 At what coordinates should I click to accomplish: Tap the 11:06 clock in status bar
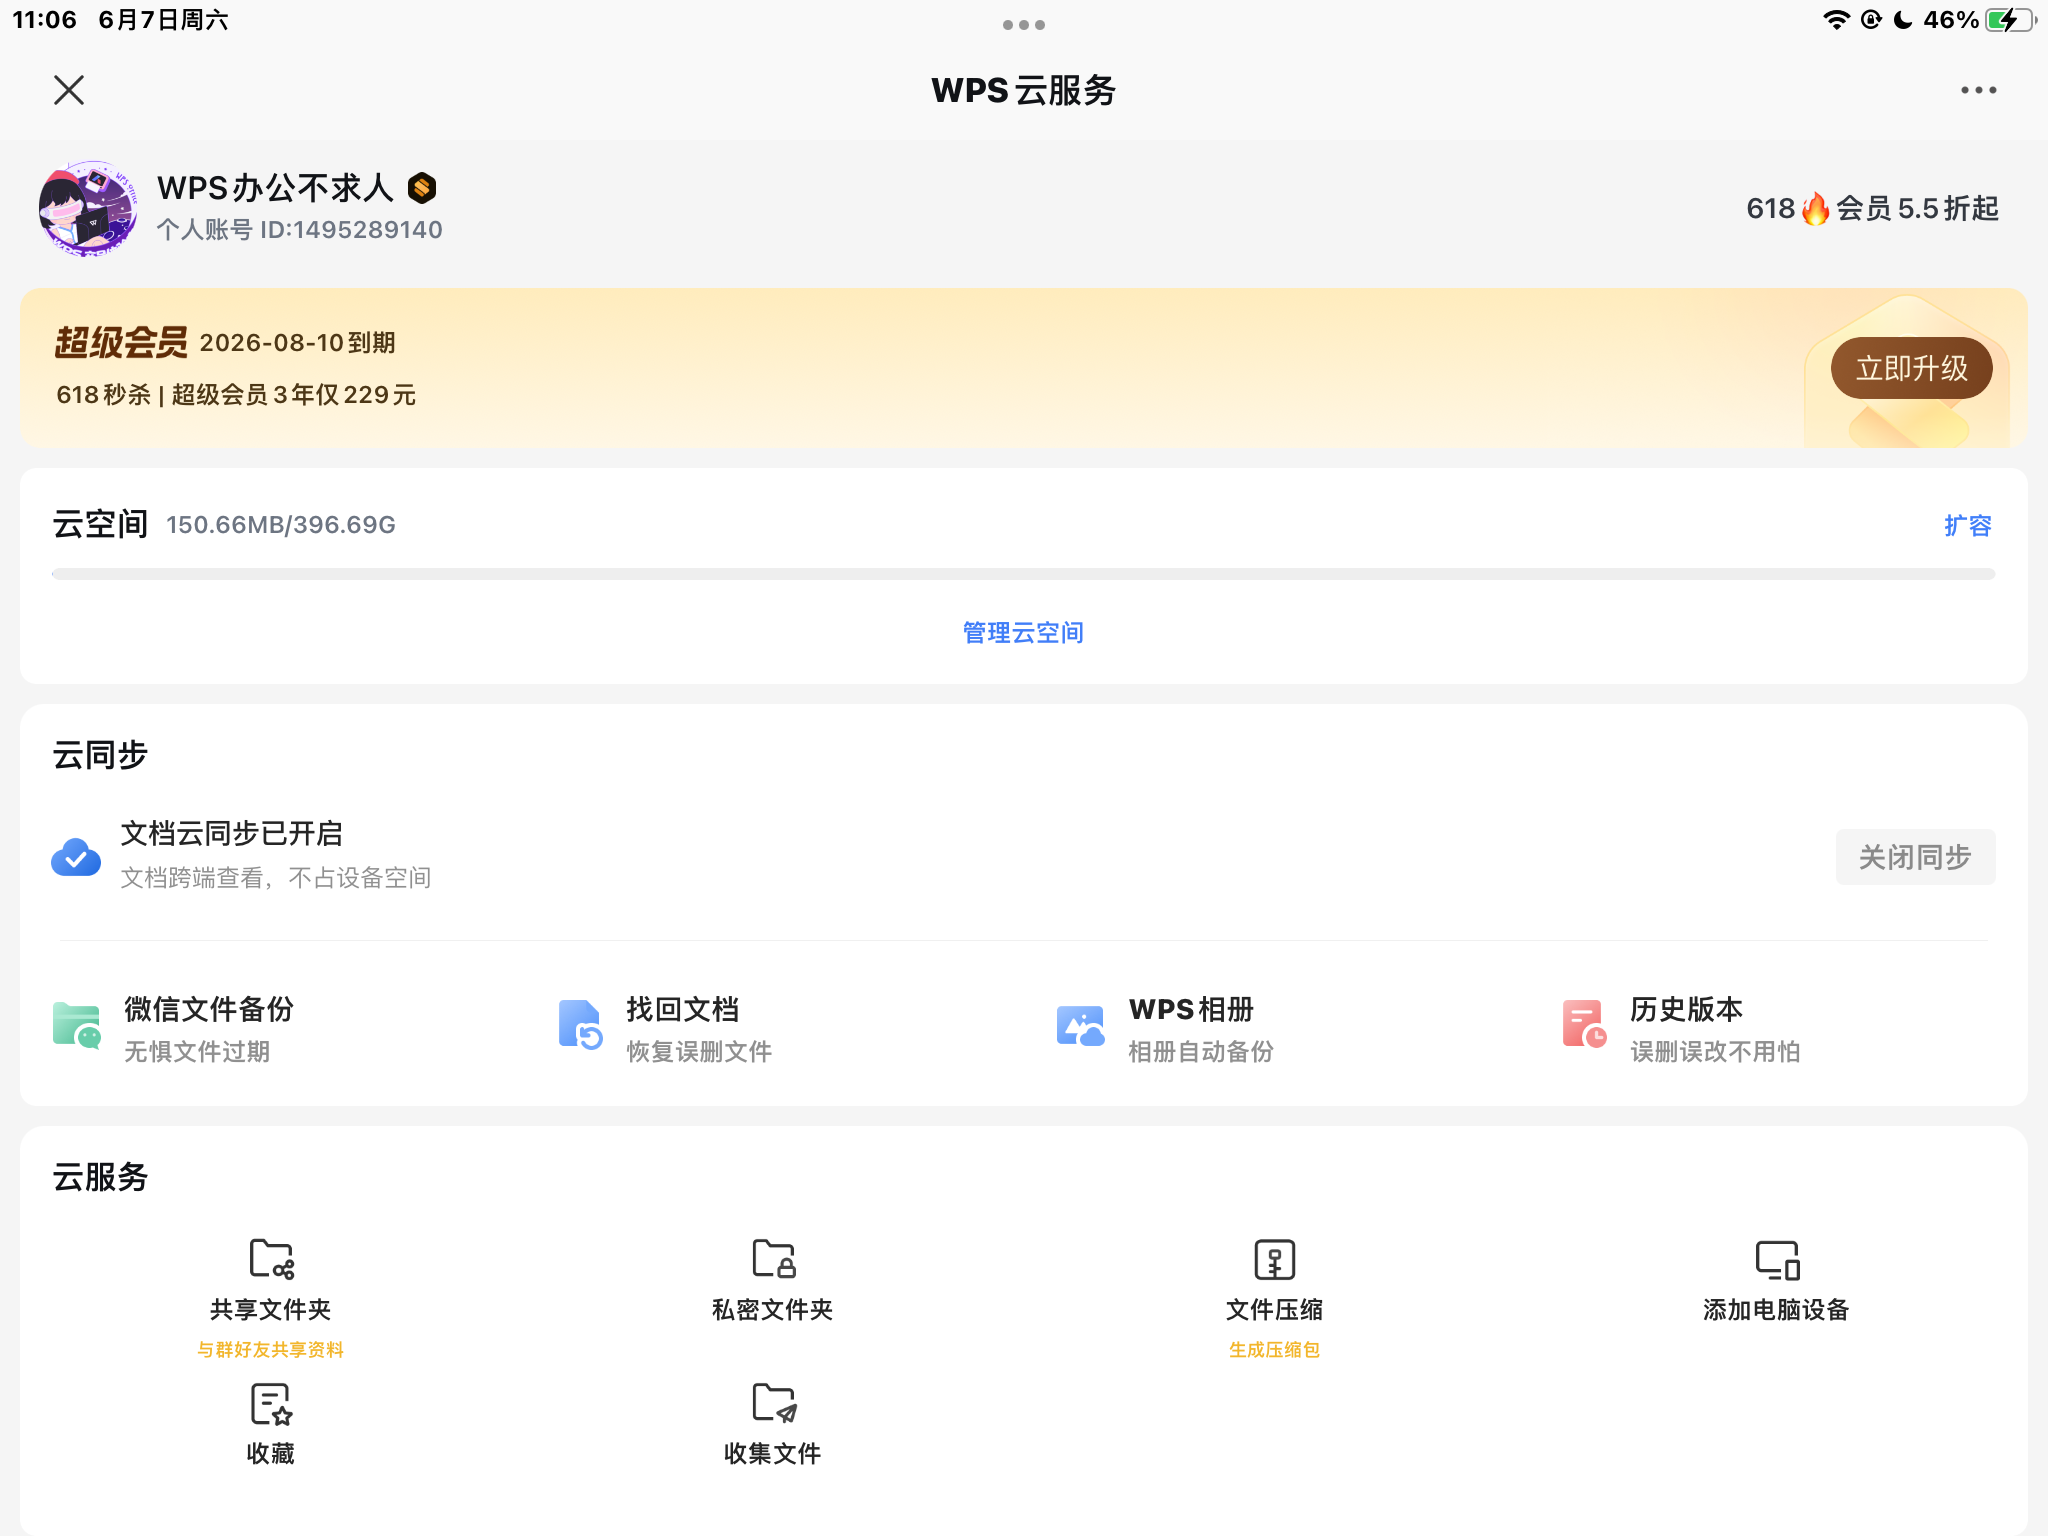tap(45, 20)
